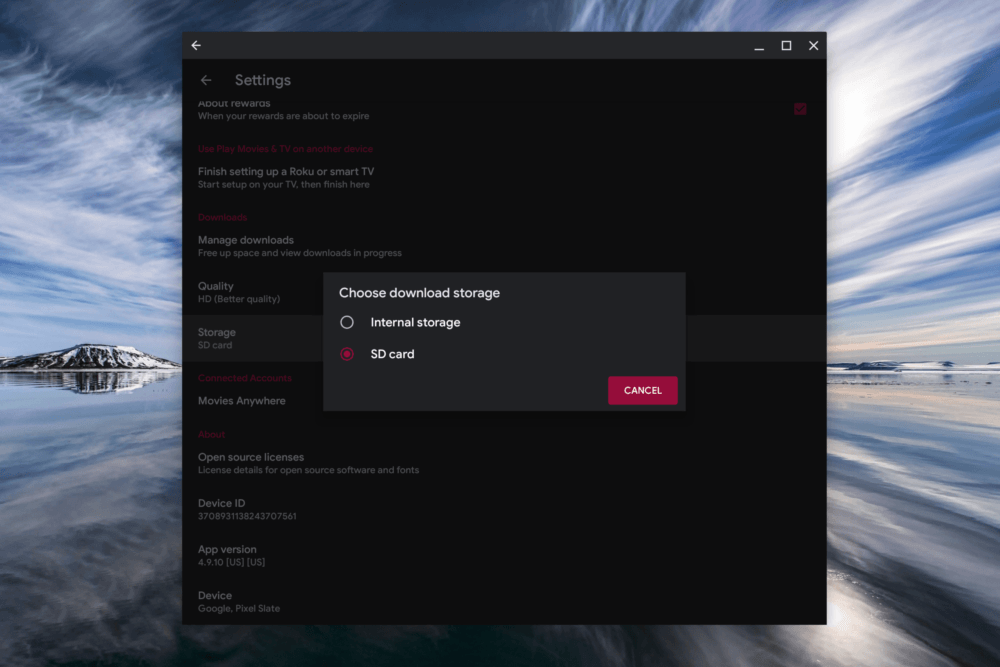The width and height of the screenshot is (1000, 667).
Task: Cancel the download storage dialog
Action: (x=642, y=390)
